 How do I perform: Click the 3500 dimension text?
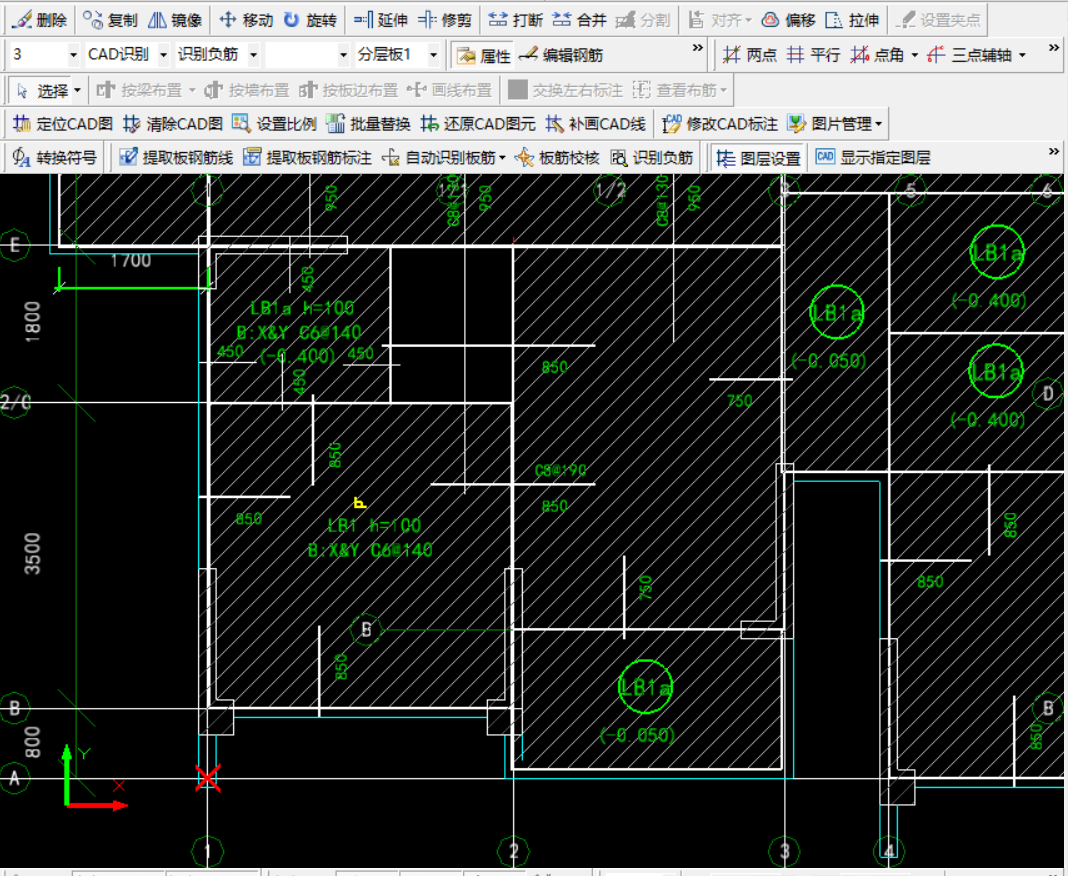pyautogui.click(x=32, y=553)
